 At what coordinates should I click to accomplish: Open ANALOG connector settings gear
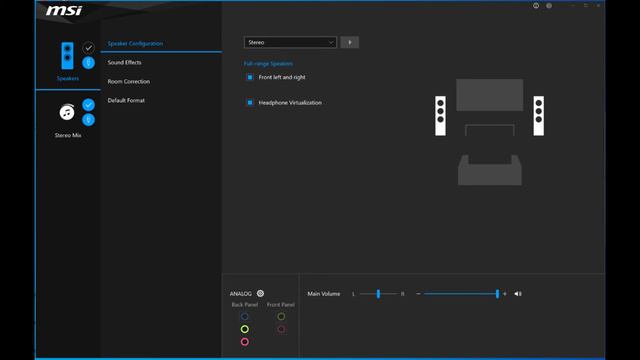260,293
